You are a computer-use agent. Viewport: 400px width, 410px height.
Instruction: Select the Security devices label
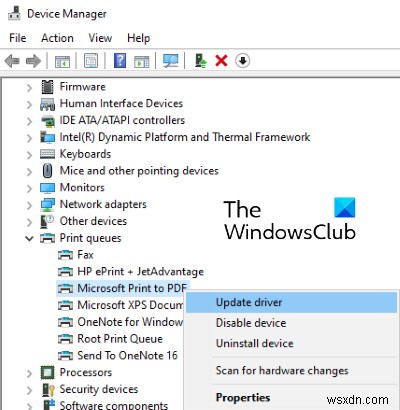pyautogui.click(x=99, y=389)
